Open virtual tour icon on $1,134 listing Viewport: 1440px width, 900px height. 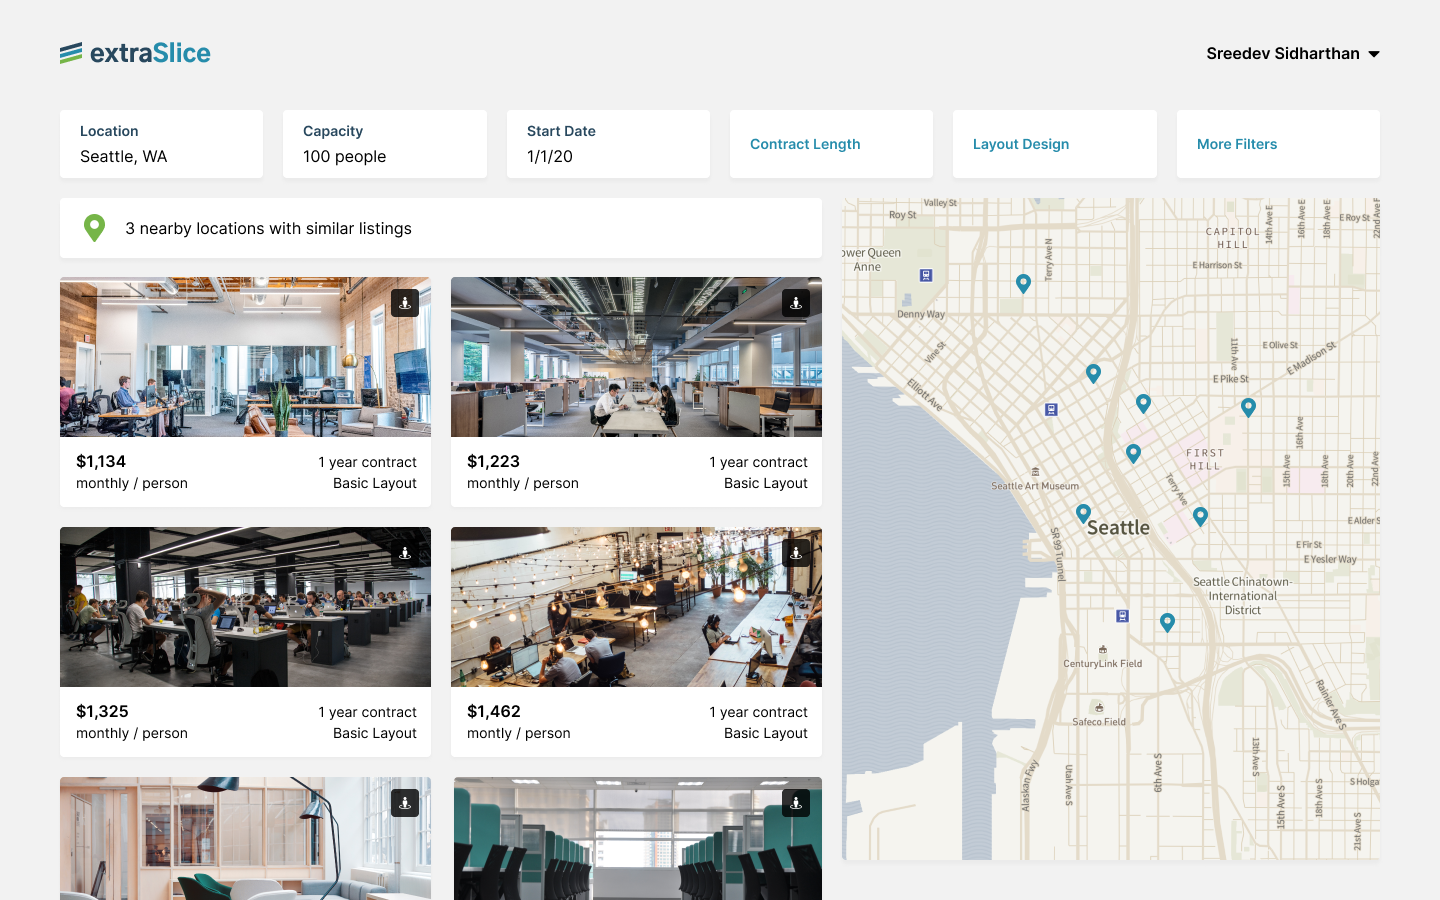[405, 303]
